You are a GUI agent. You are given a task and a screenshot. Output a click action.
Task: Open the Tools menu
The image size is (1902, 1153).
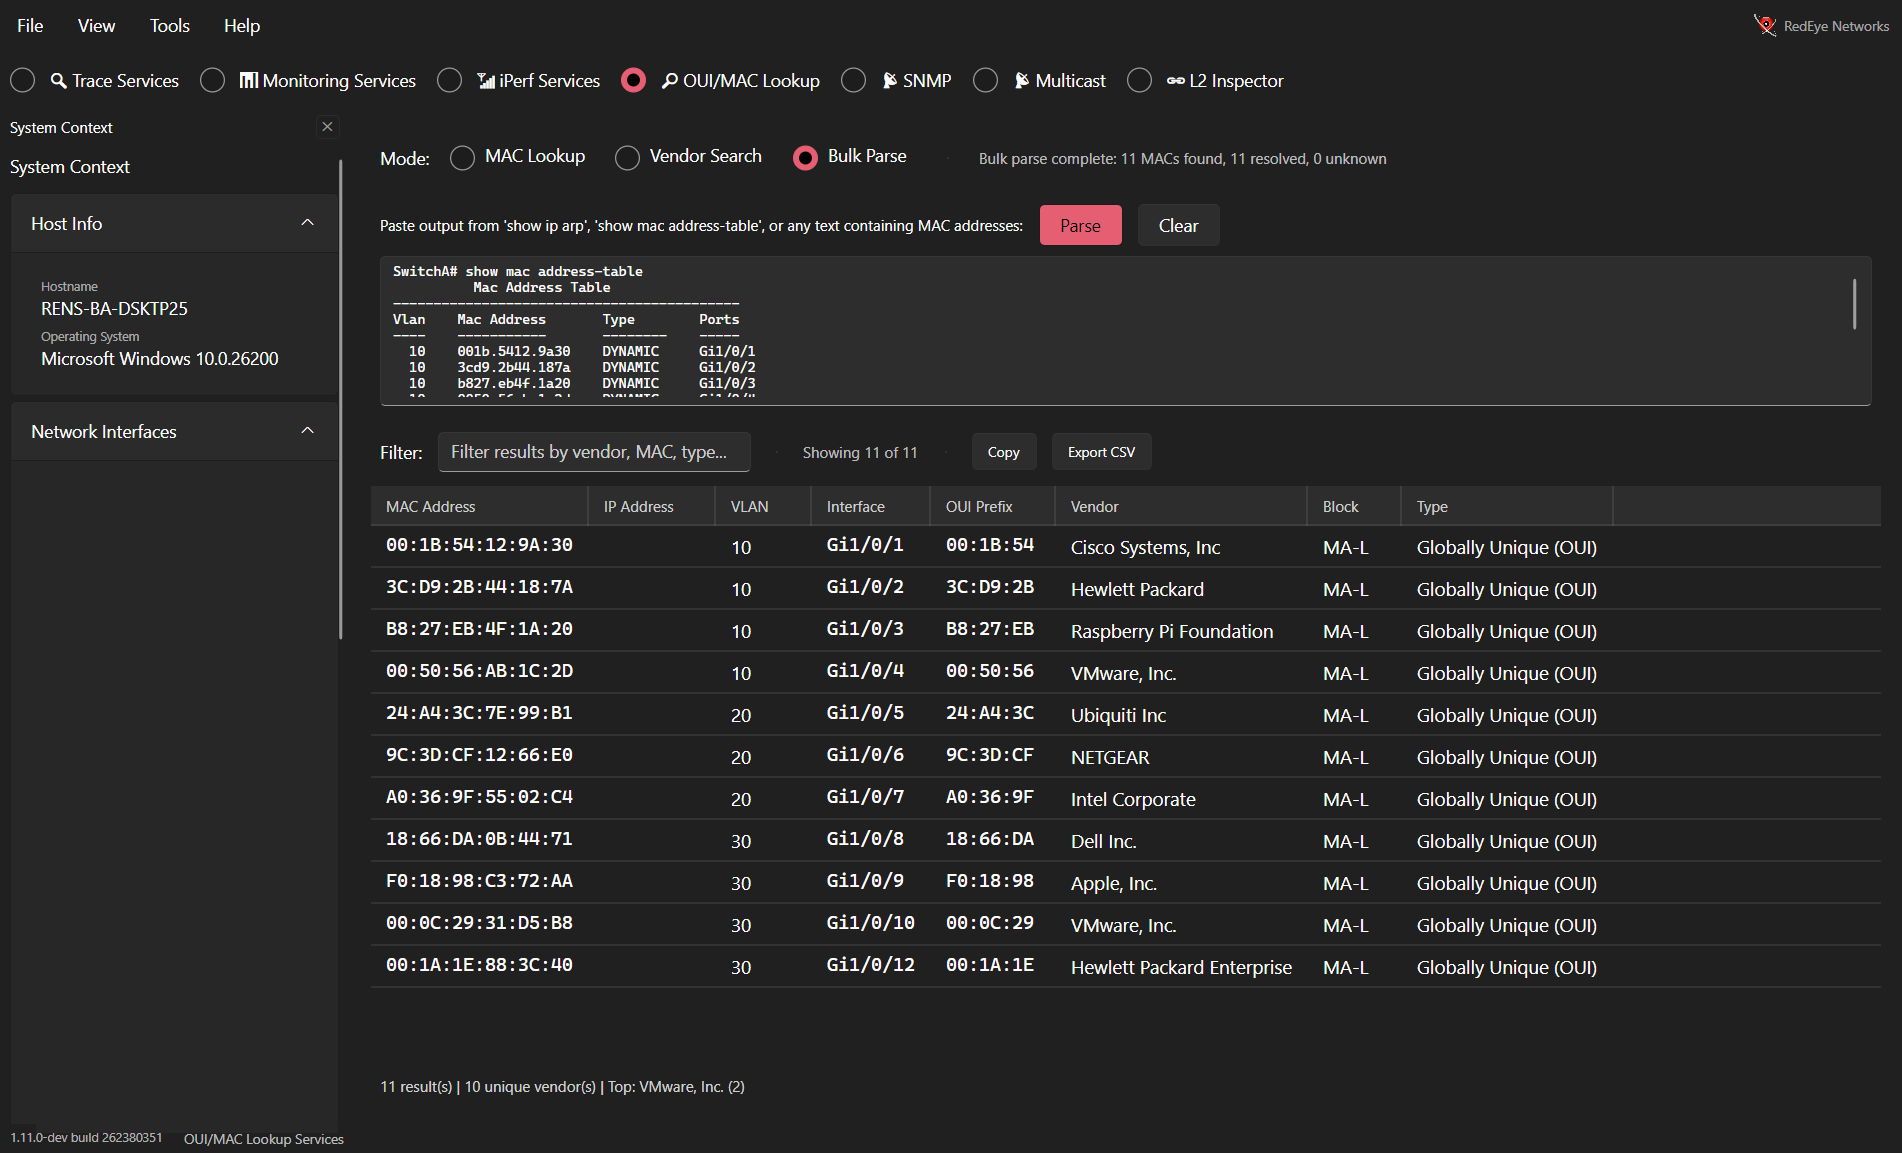(169, 26)
